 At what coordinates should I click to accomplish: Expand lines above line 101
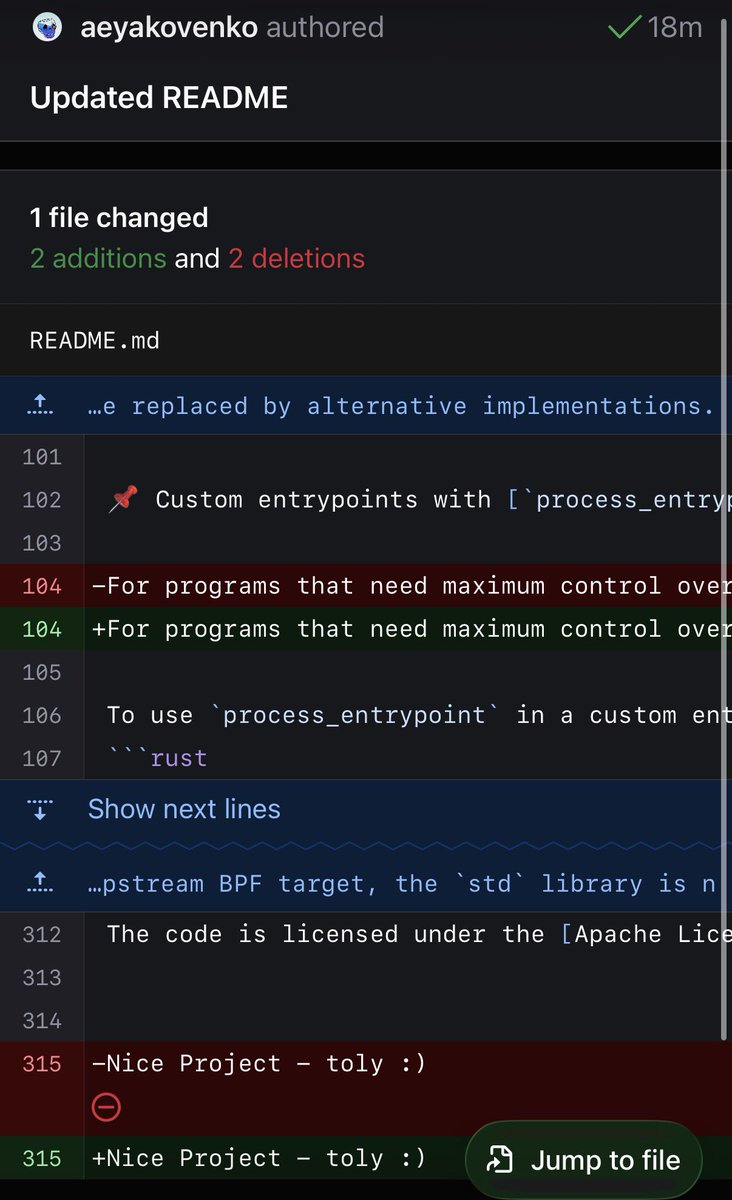[x=41, y=405]
